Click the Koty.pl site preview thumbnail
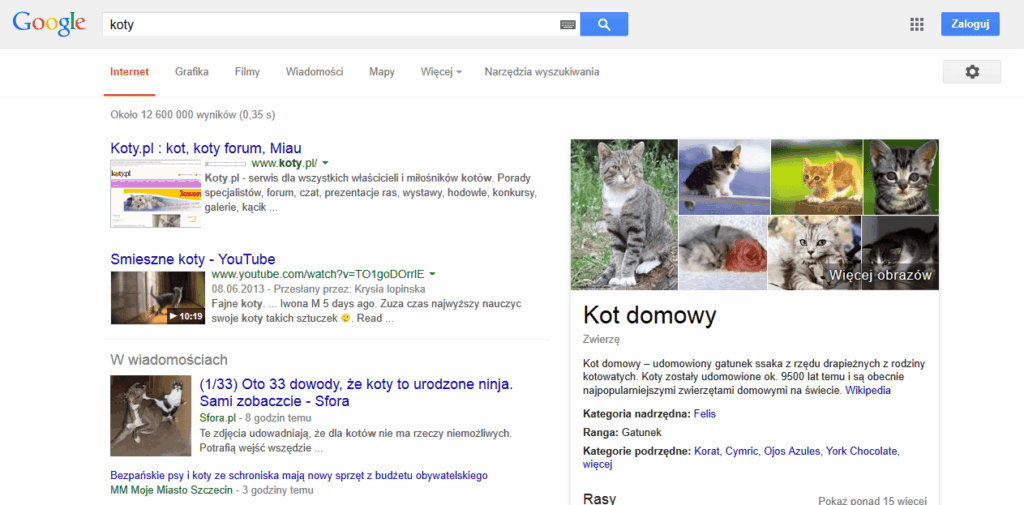The image size is (1024, 505). pos(155,195)
